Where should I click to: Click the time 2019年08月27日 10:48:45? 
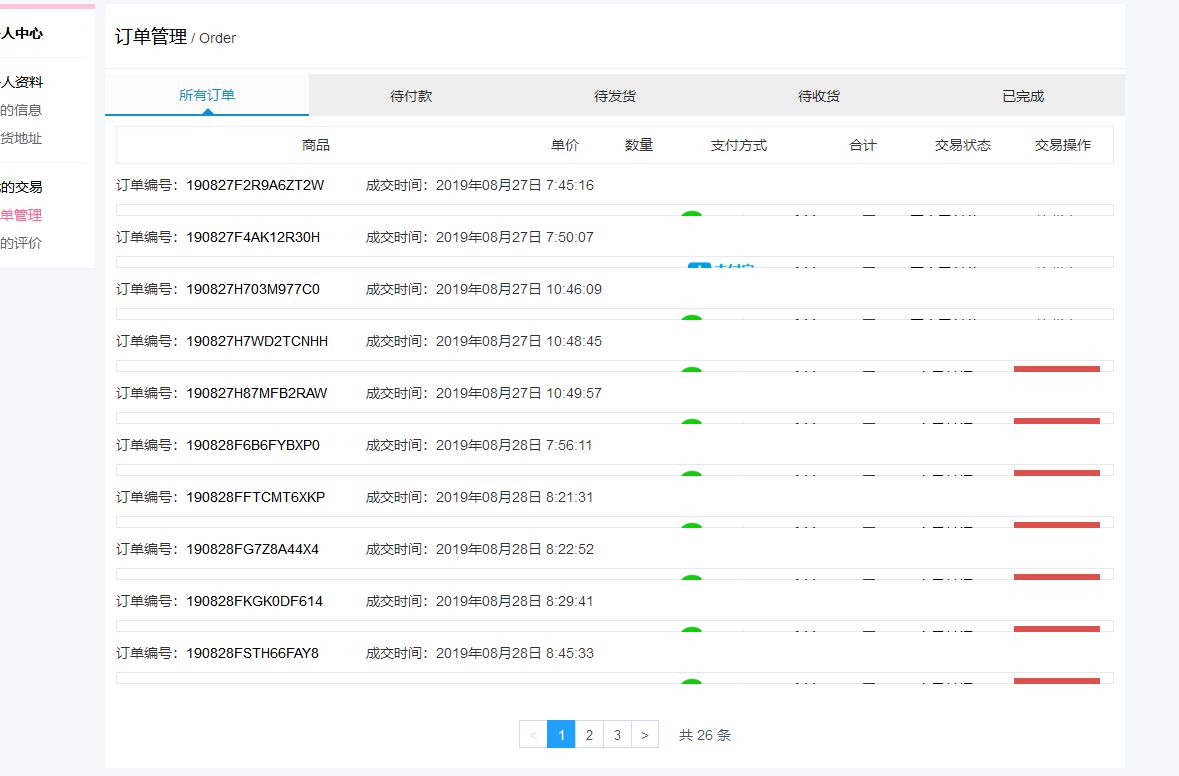[x=519, y=341]
